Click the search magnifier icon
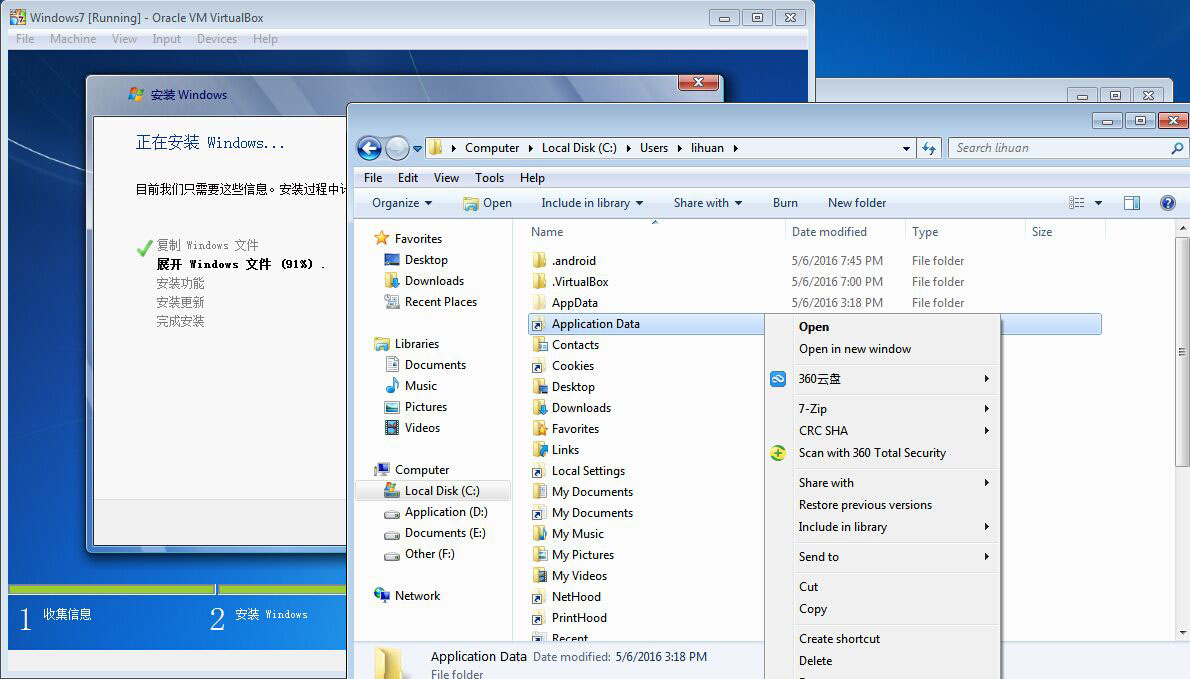This screenshot has height=679, width=1190. 1176,148
